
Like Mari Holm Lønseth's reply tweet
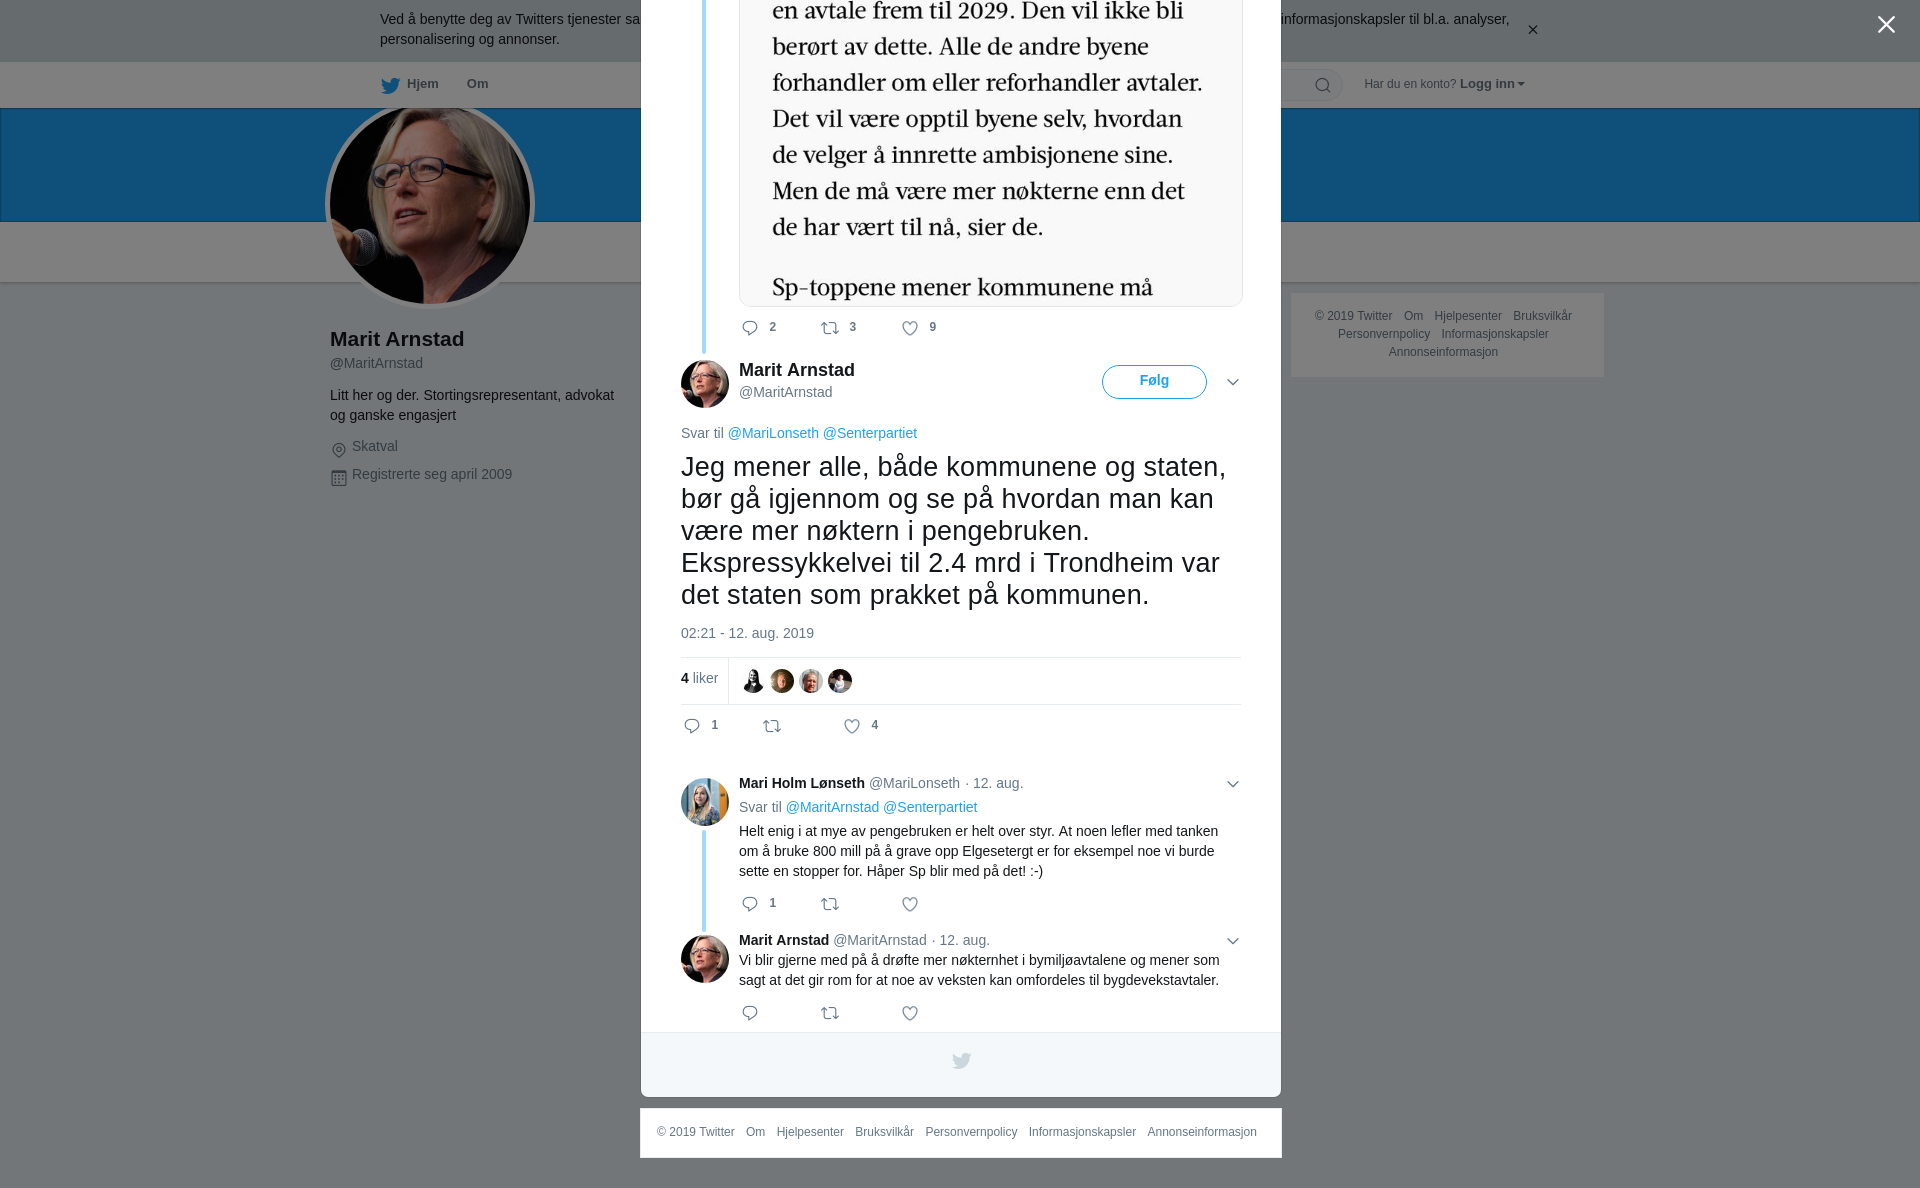[x=910, y=904]
